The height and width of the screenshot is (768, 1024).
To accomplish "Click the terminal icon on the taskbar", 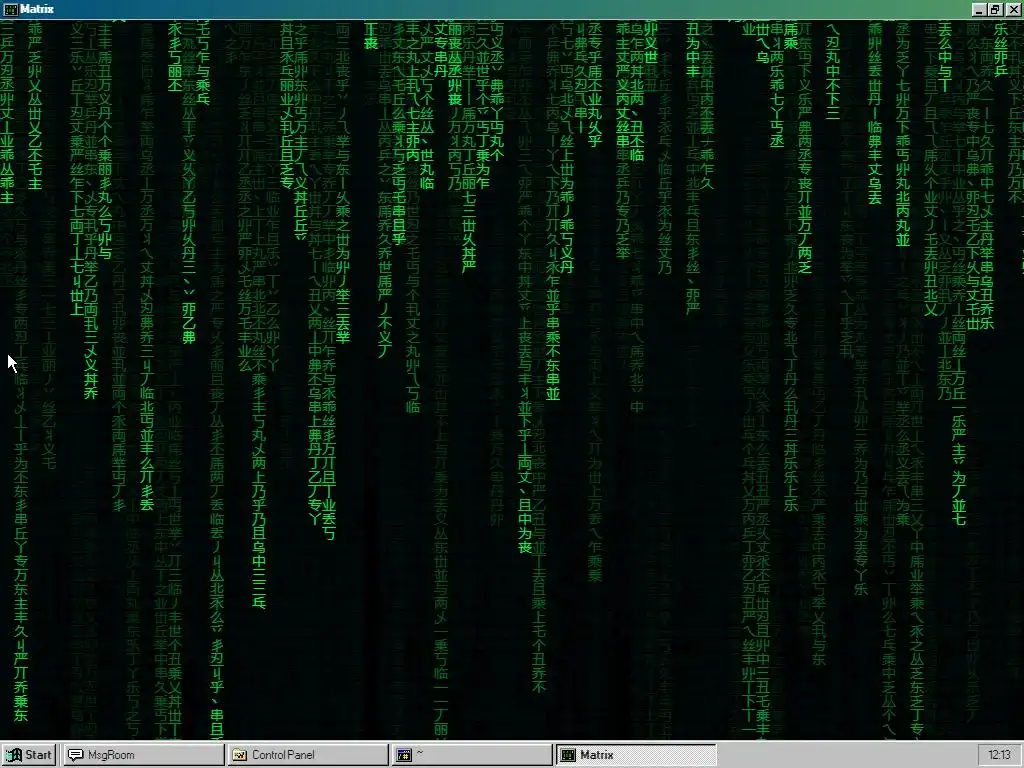I will (x=404, y=755).
